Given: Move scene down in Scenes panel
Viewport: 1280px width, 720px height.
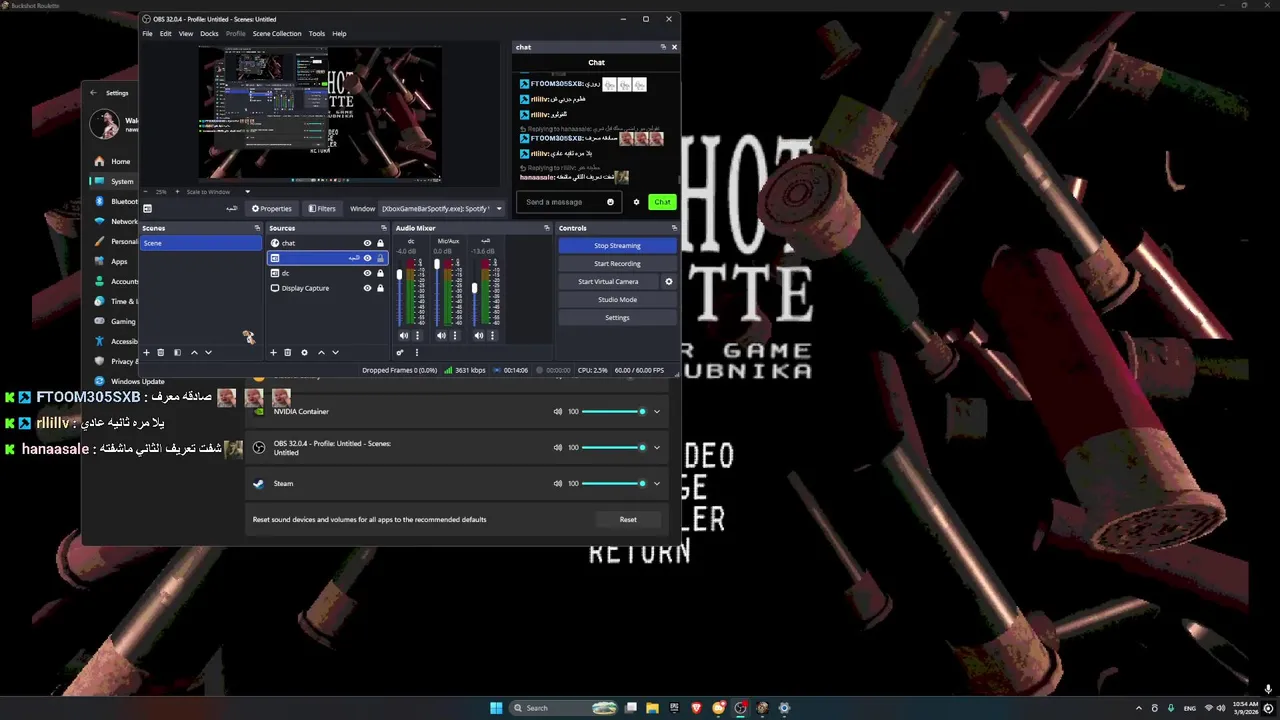Looking at the screenshot, I should pyautogui.click(x=208, y=352).
